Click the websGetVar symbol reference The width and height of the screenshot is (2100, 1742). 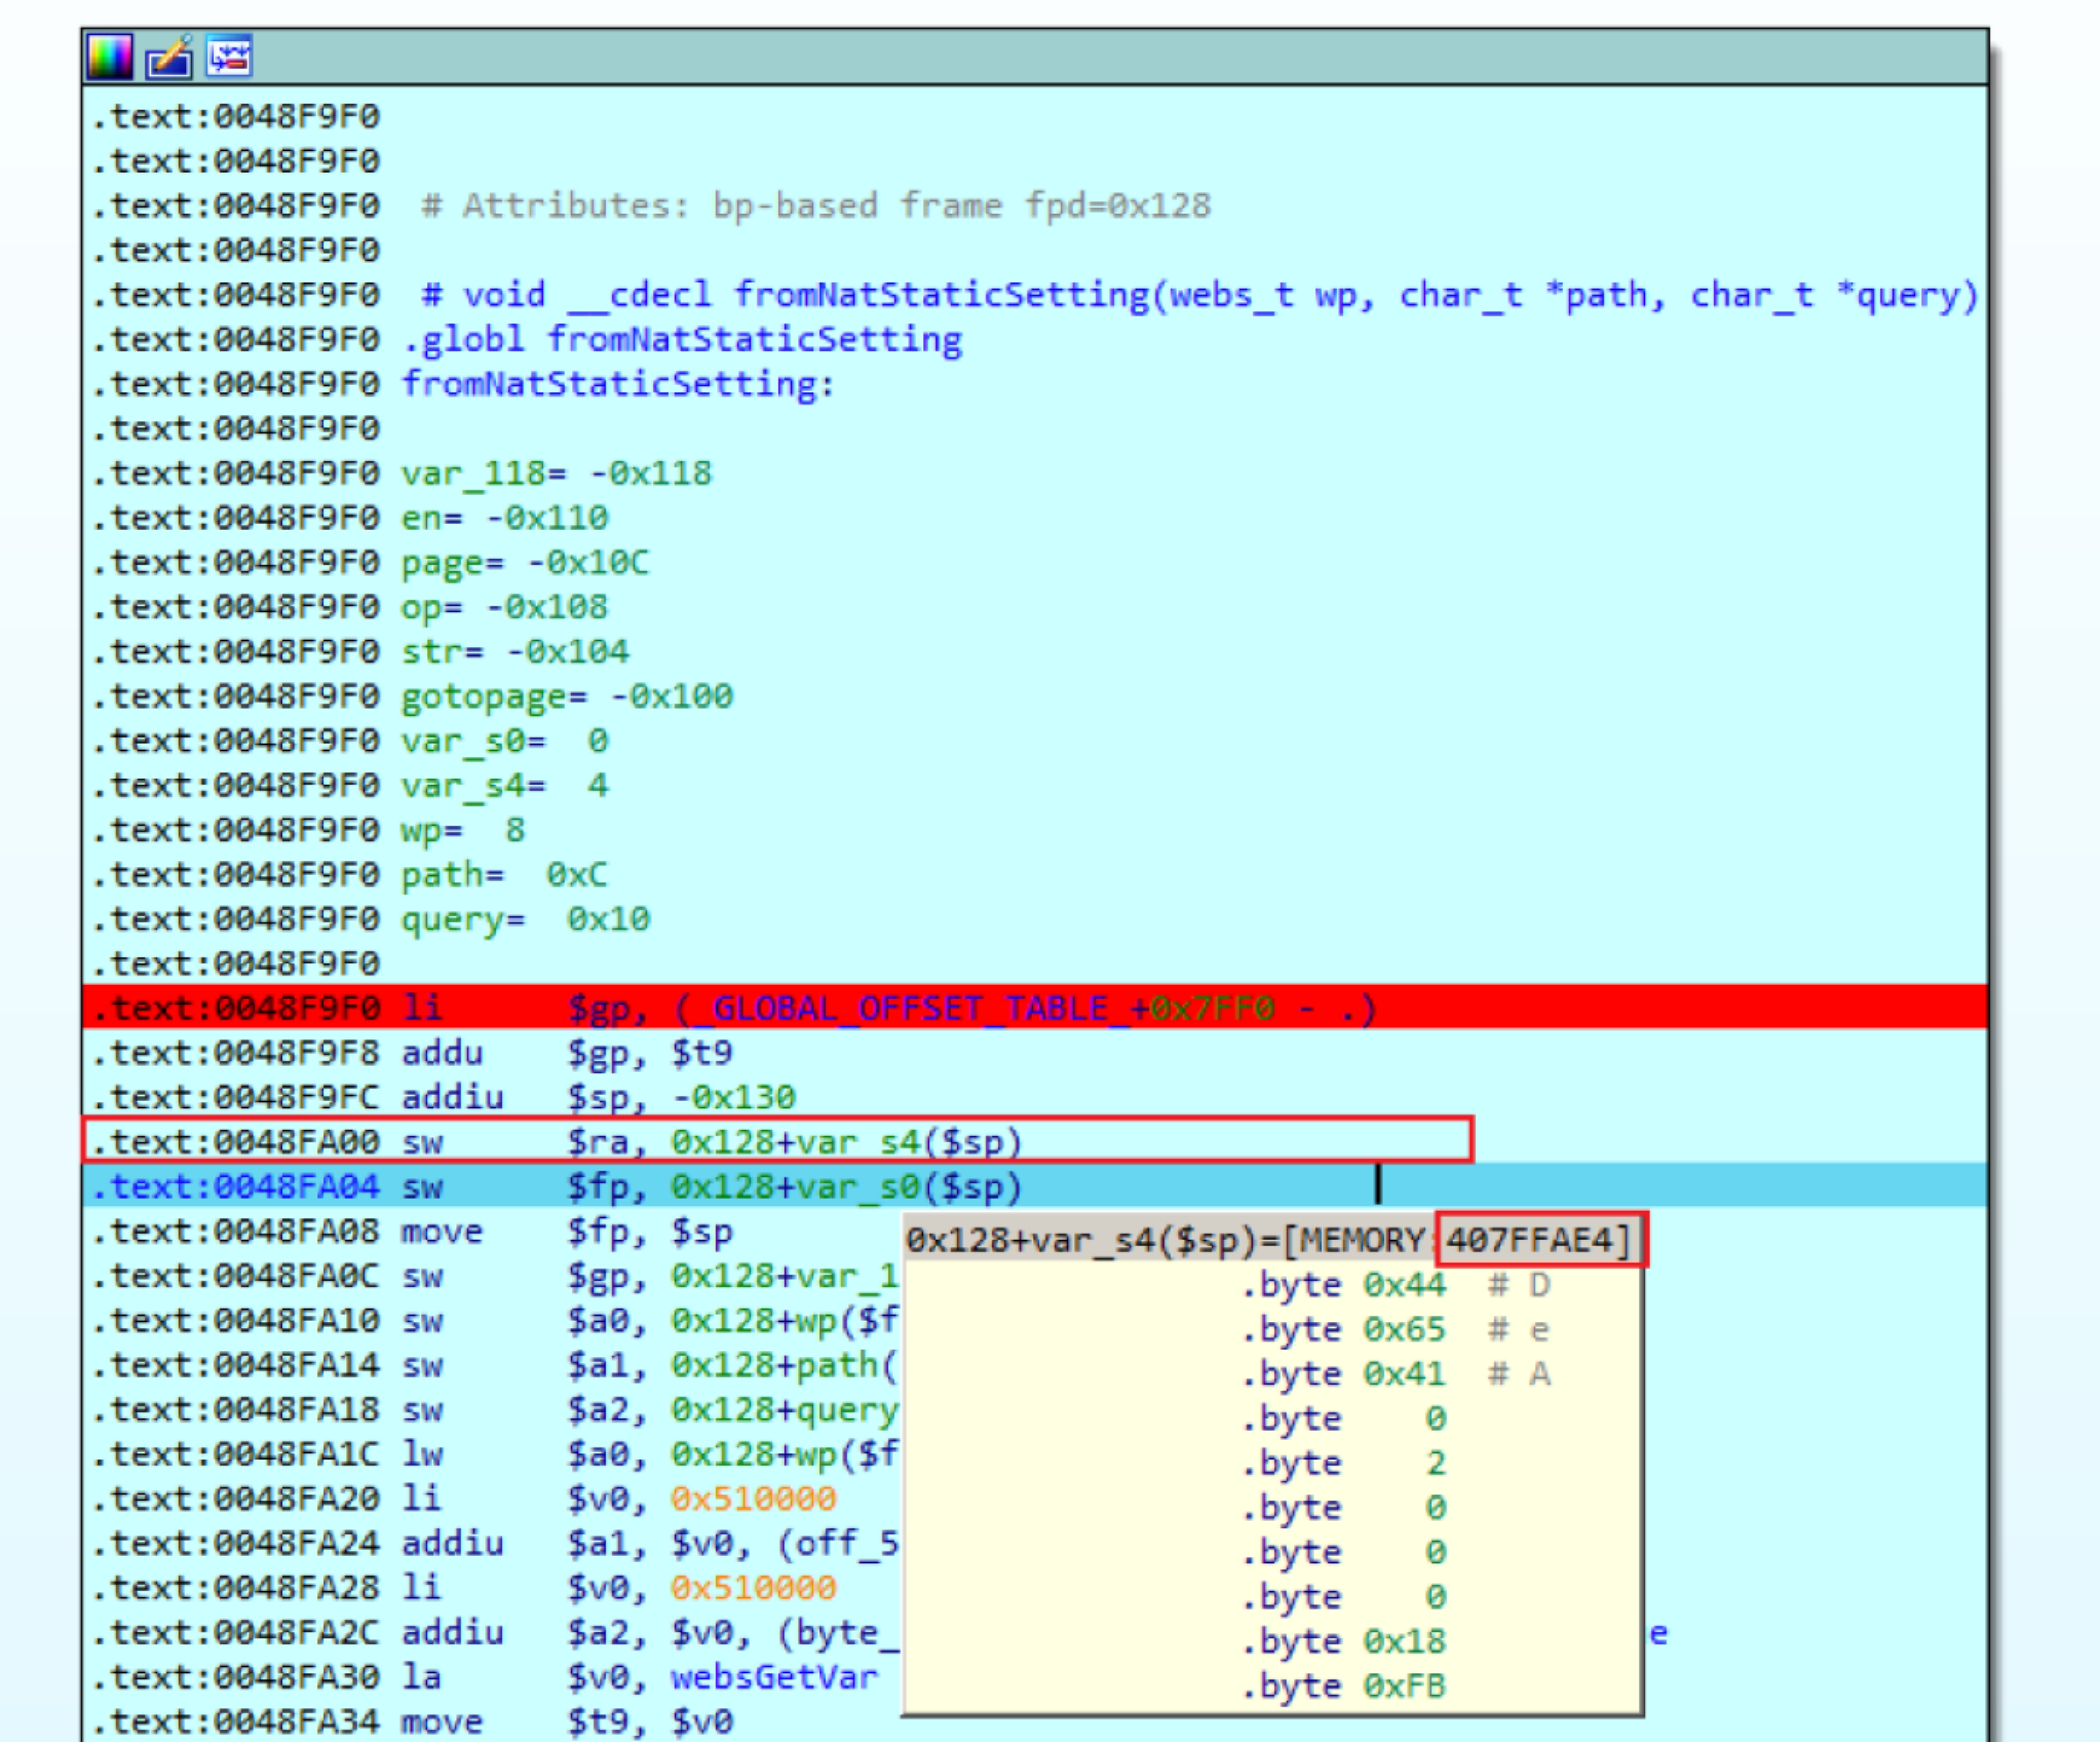[x=773, y=1677]
